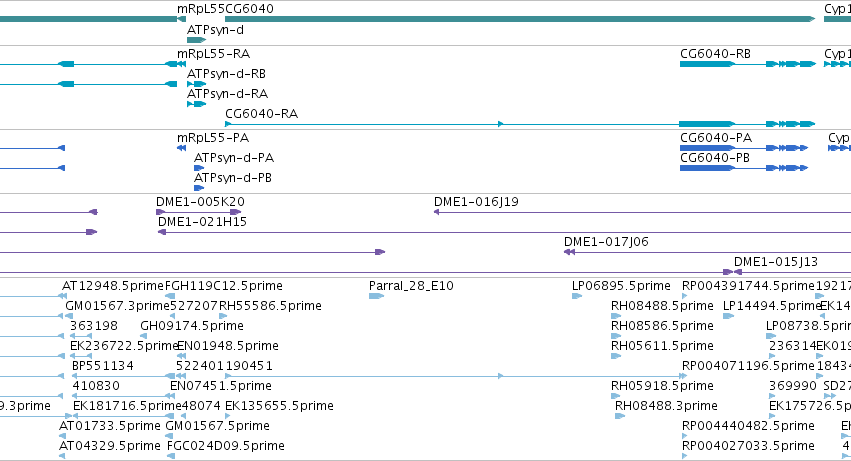Select the ATPsyn-d-RB transcript label

[226, 74]
